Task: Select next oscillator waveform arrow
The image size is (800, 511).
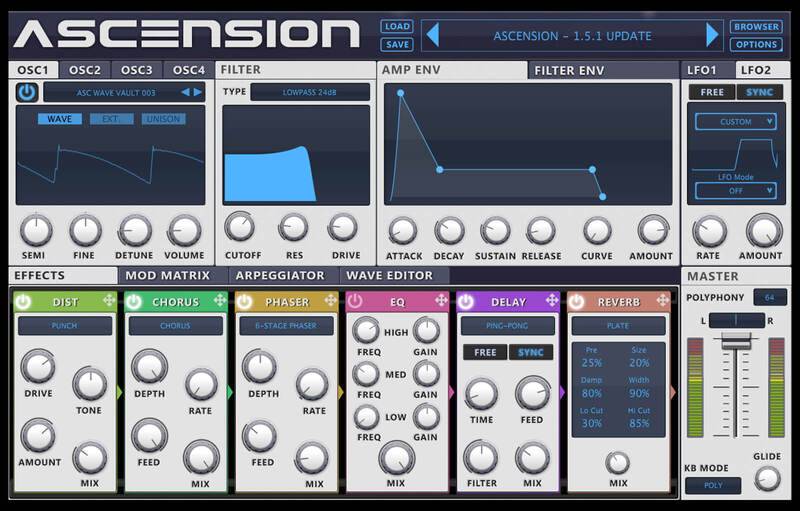Action: click(x=197, y=92)
